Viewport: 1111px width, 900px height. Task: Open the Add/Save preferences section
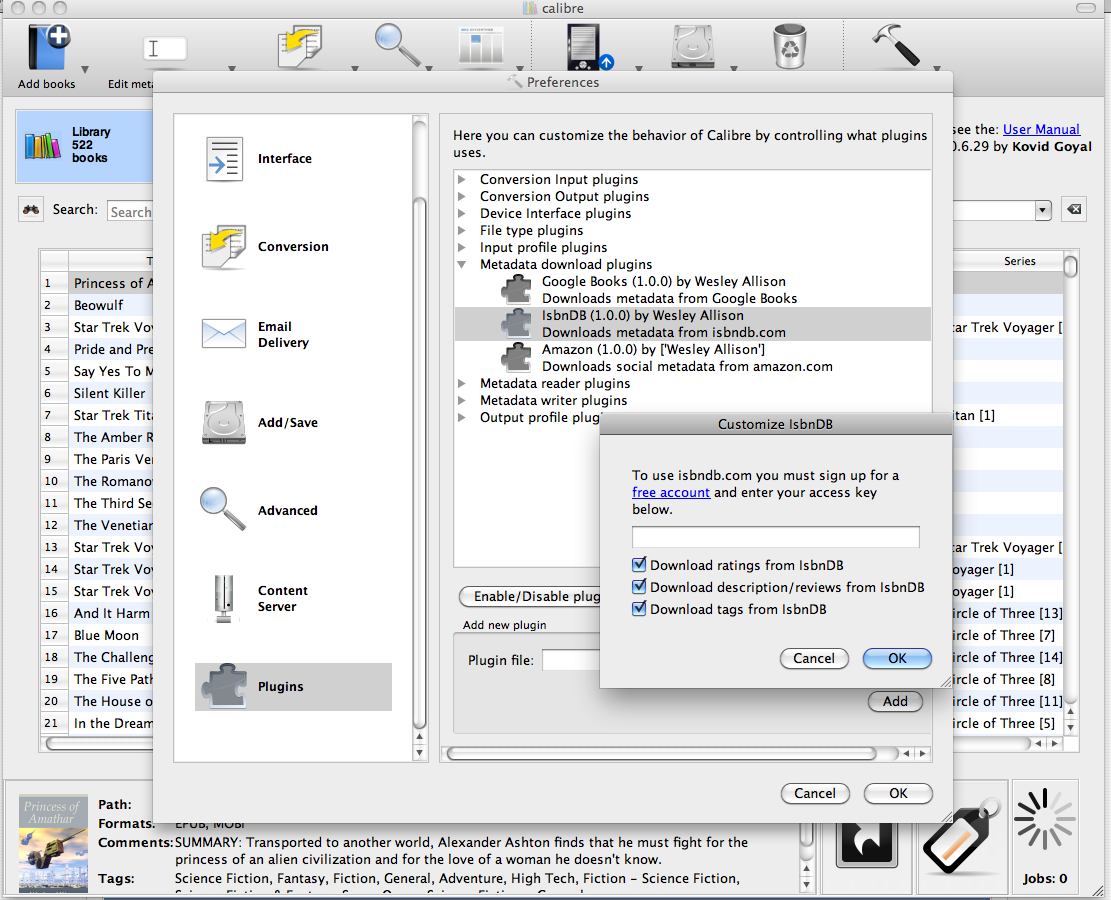[293, 422]
